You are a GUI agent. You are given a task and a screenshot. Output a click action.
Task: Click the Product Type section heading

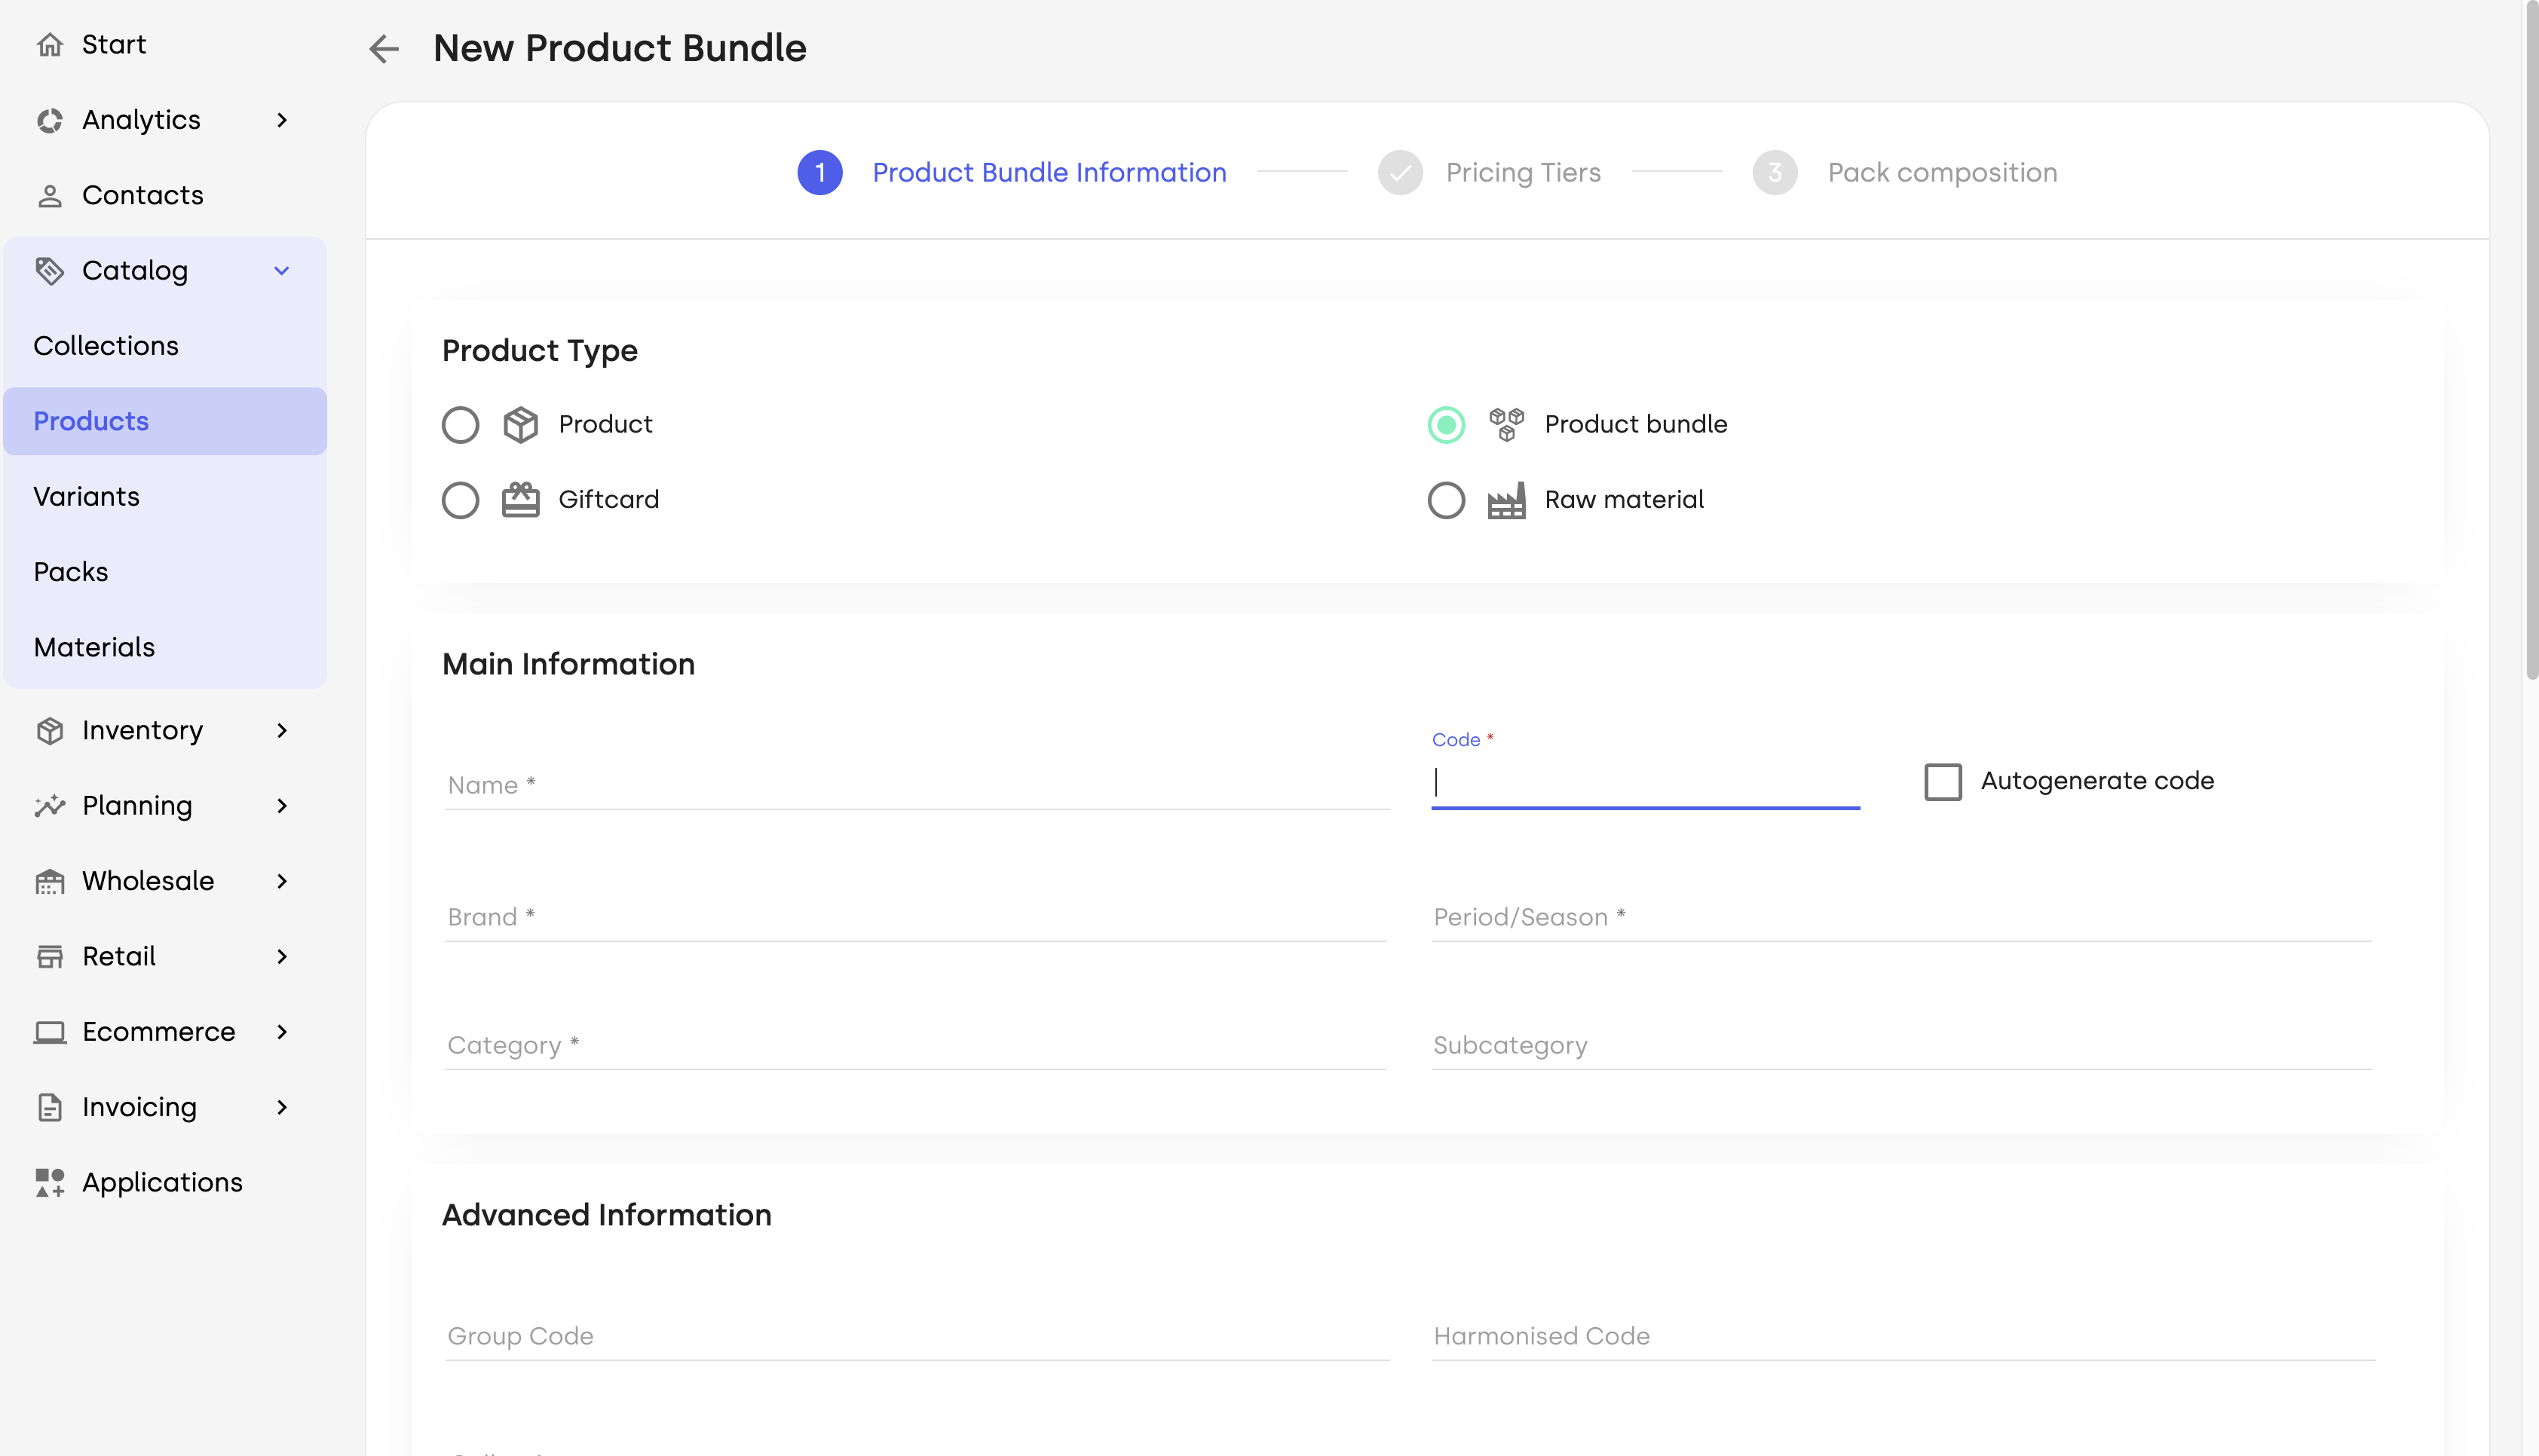point(539,351)
